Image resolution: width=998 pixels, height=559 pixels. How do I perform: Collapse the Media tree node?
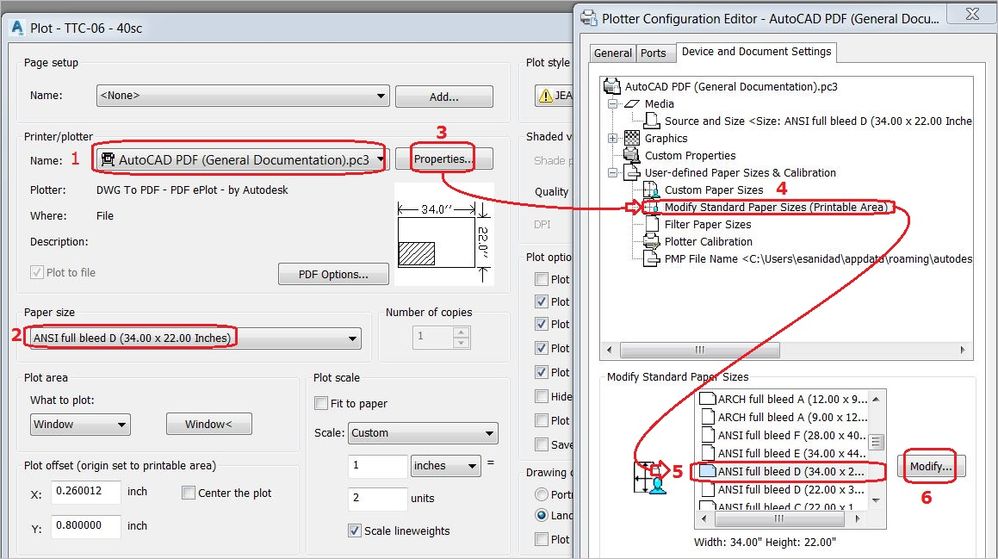(612, 104)
